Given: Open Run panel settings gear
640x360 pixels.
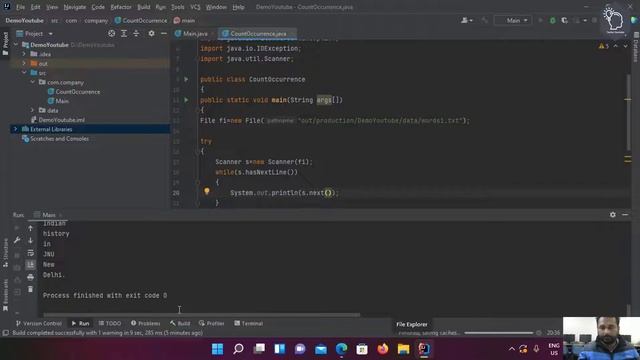Looking at the screenshot, I should 613,215.
